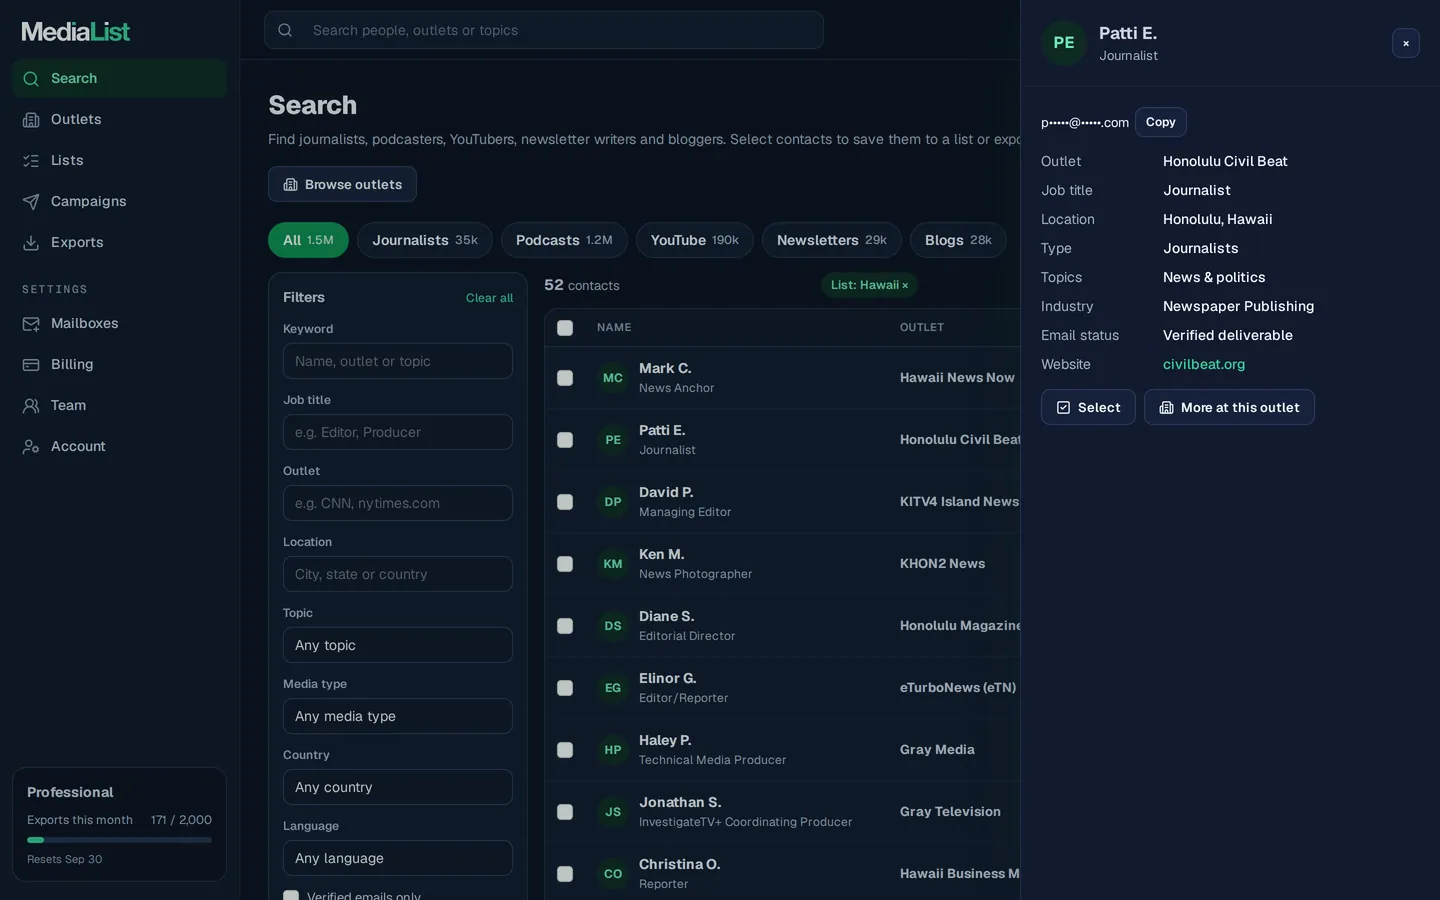
Task: Focus the Job title filter field
Action: [x=398, y=432]
